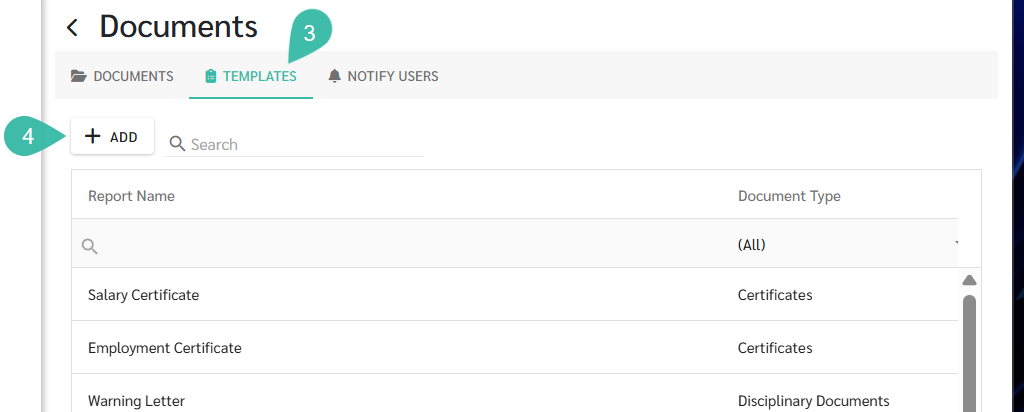Click the clipboard icon on Templates tab
1024x412 pixels.
pyautogui.click(x=210, y=76)
